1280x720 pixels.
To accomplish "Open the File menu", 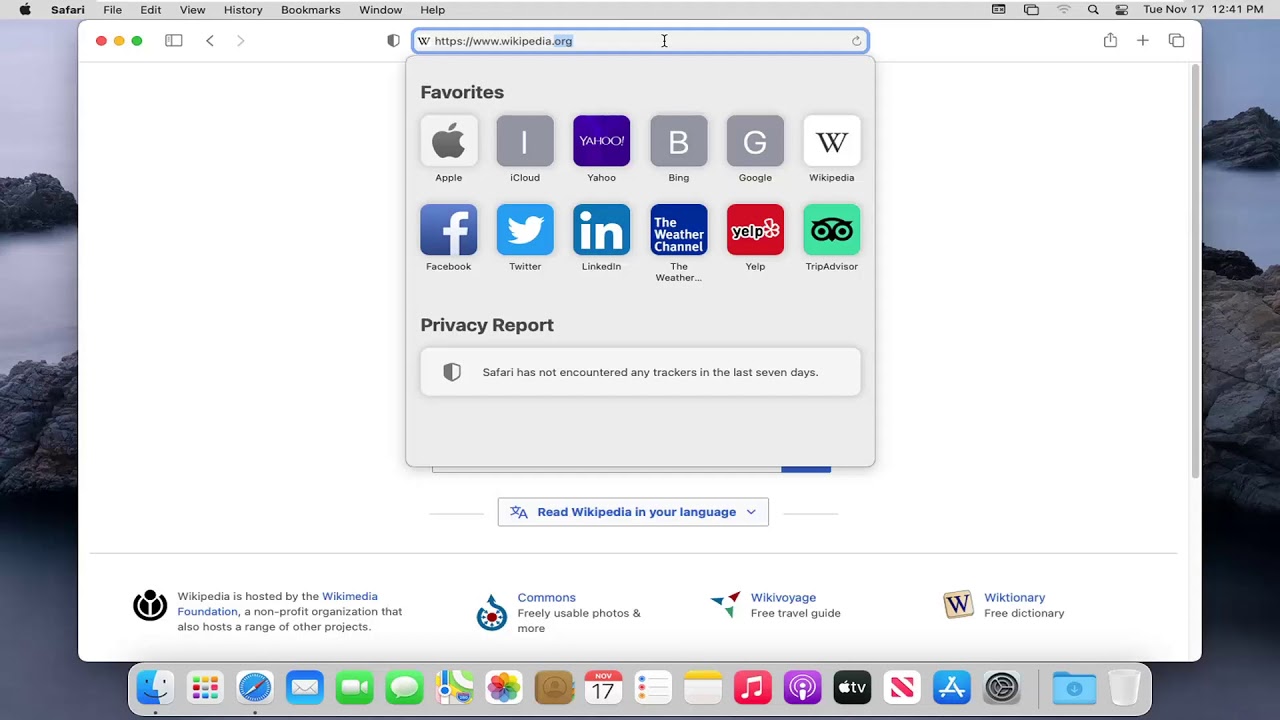I will [112, 10].
